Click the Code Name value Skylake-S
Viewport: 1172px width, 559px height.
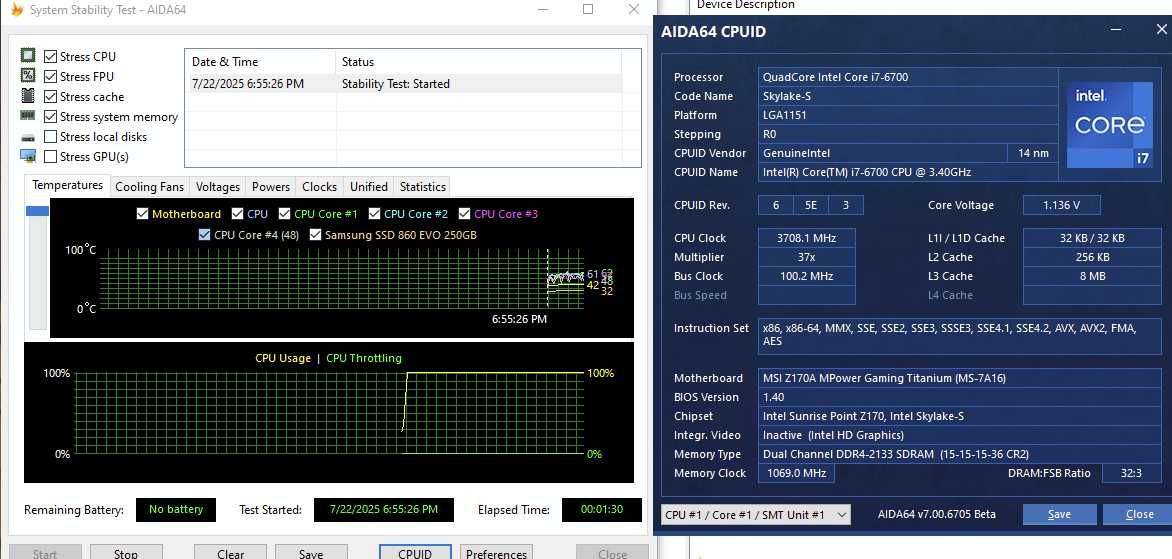[x=908, y=96]
